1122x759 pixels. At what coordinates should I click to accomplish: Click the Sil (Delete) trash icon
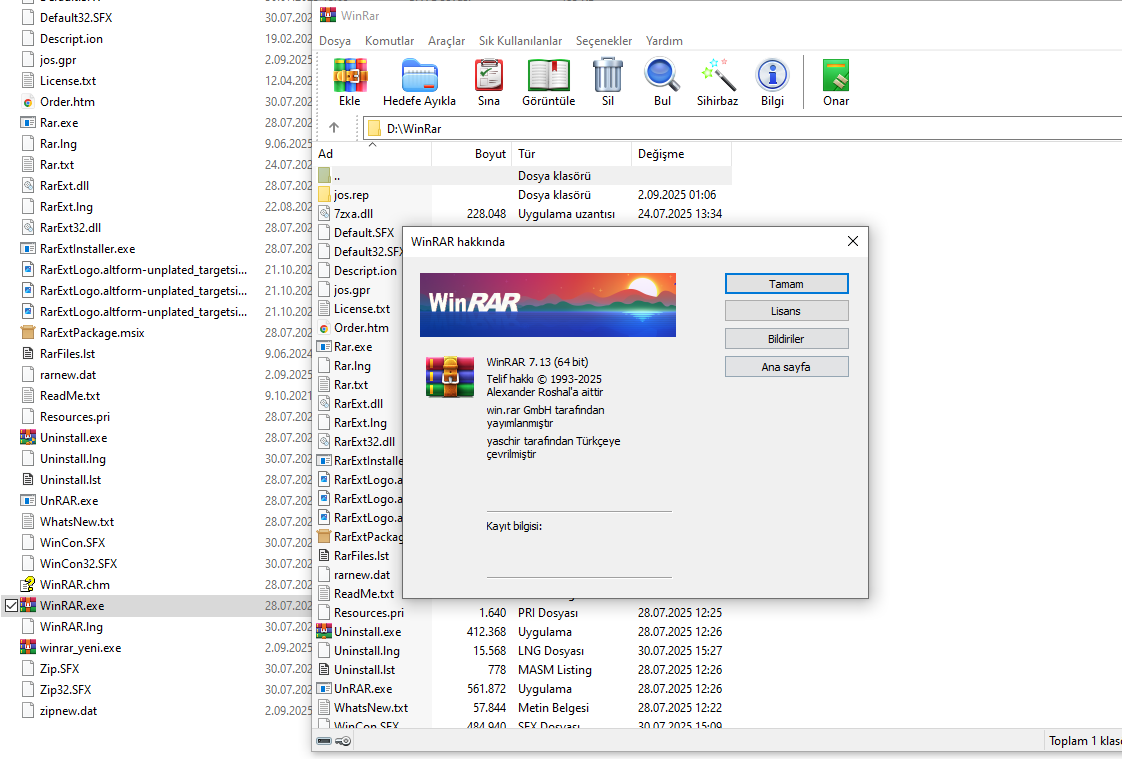point(608,76)
